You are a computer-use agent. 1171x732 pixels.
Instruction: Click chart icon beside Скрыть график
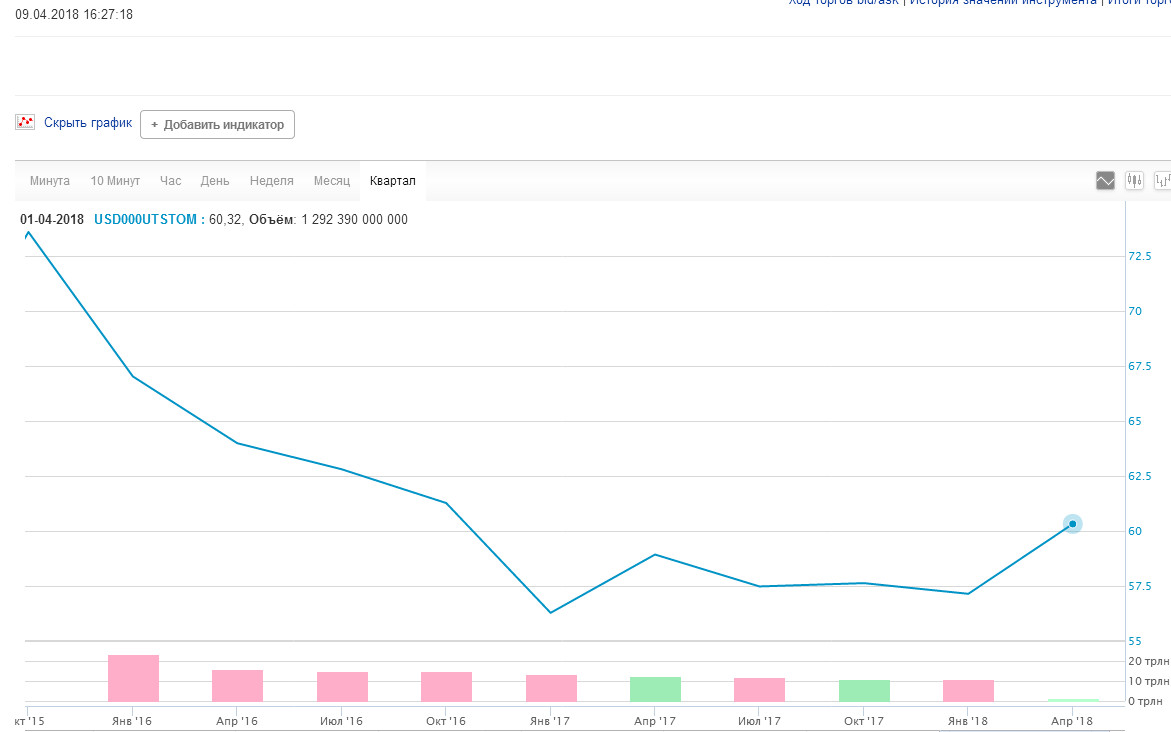(x=25, y=122)
